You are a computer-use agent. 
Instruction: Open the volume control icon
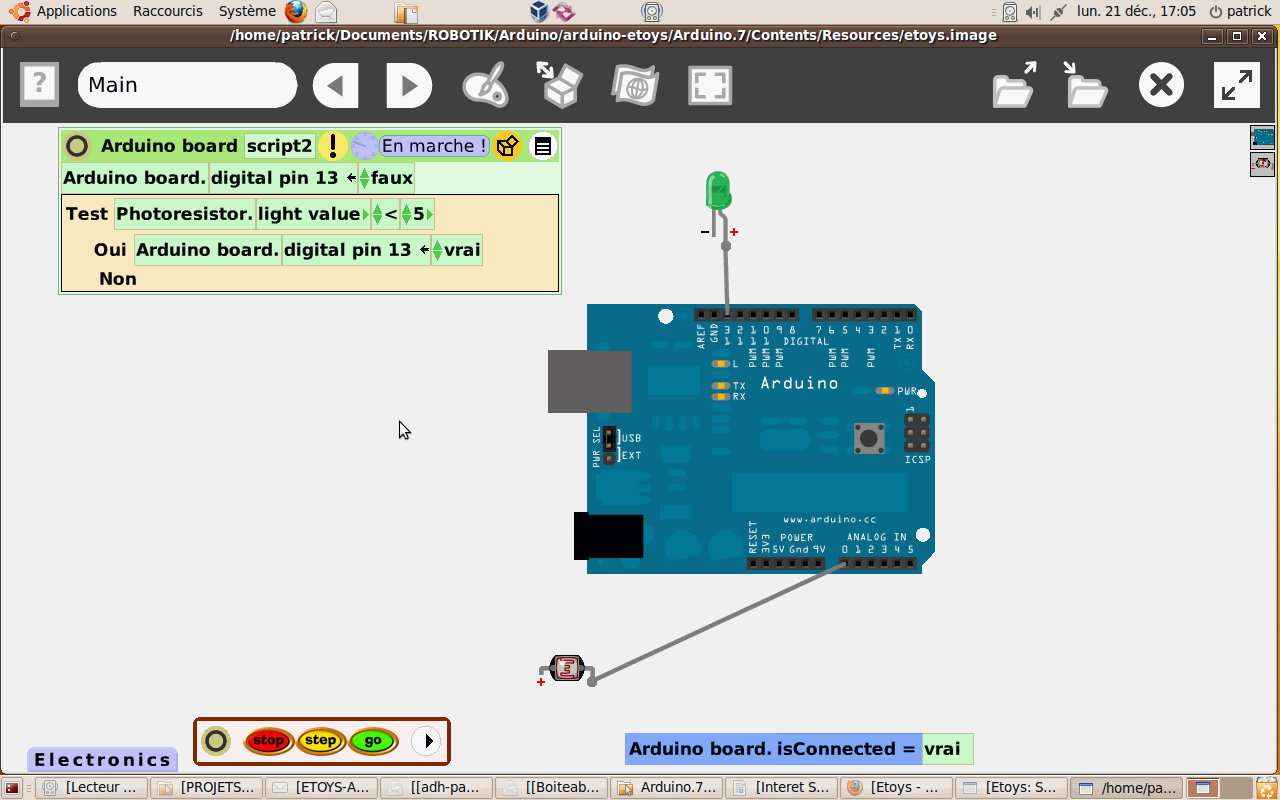coord(1034,12)
